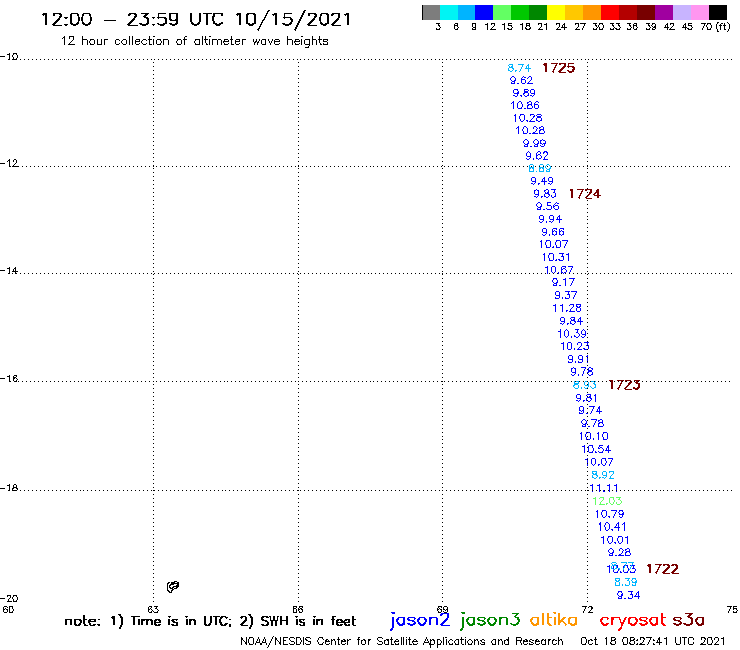Screen dimensions: 740x650
Task: Click the wave height value '9.74'
Action: pos(590,410)
